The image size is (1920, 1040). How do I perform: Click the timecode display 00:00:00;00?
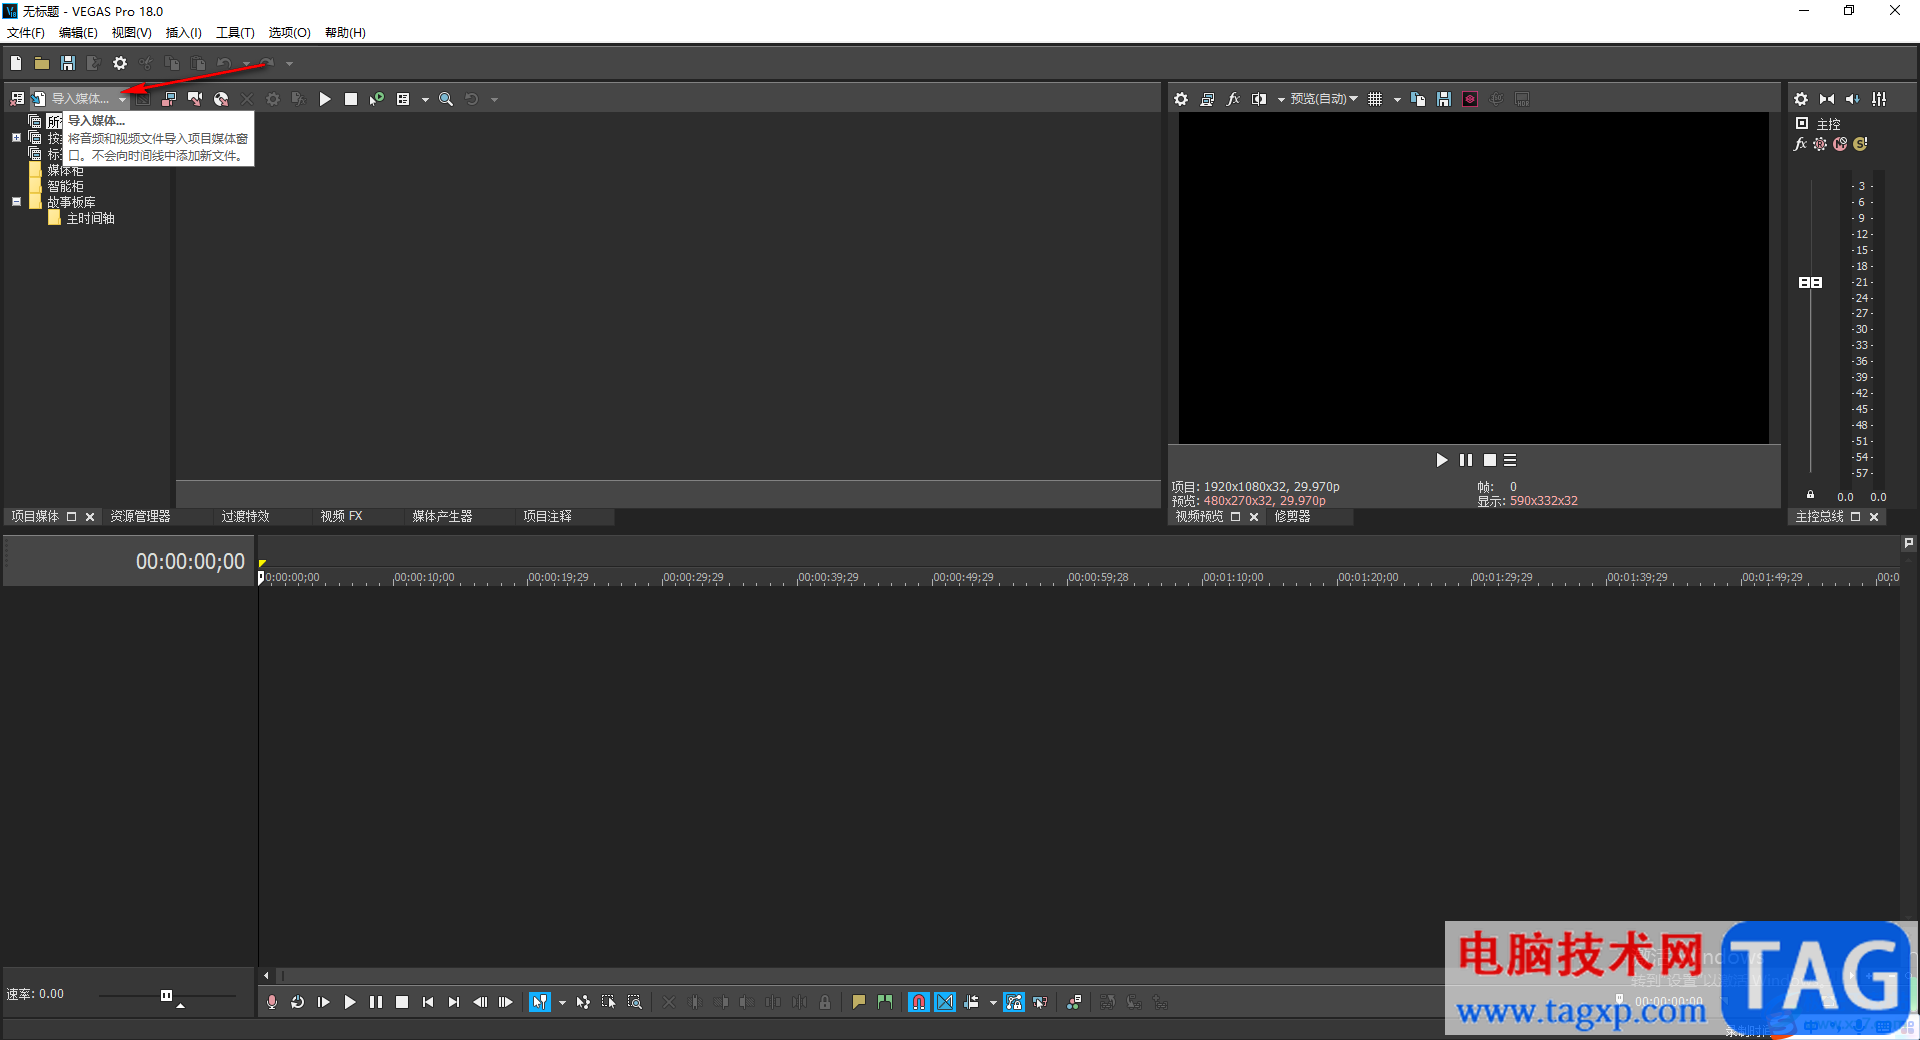tap(190, 562)
